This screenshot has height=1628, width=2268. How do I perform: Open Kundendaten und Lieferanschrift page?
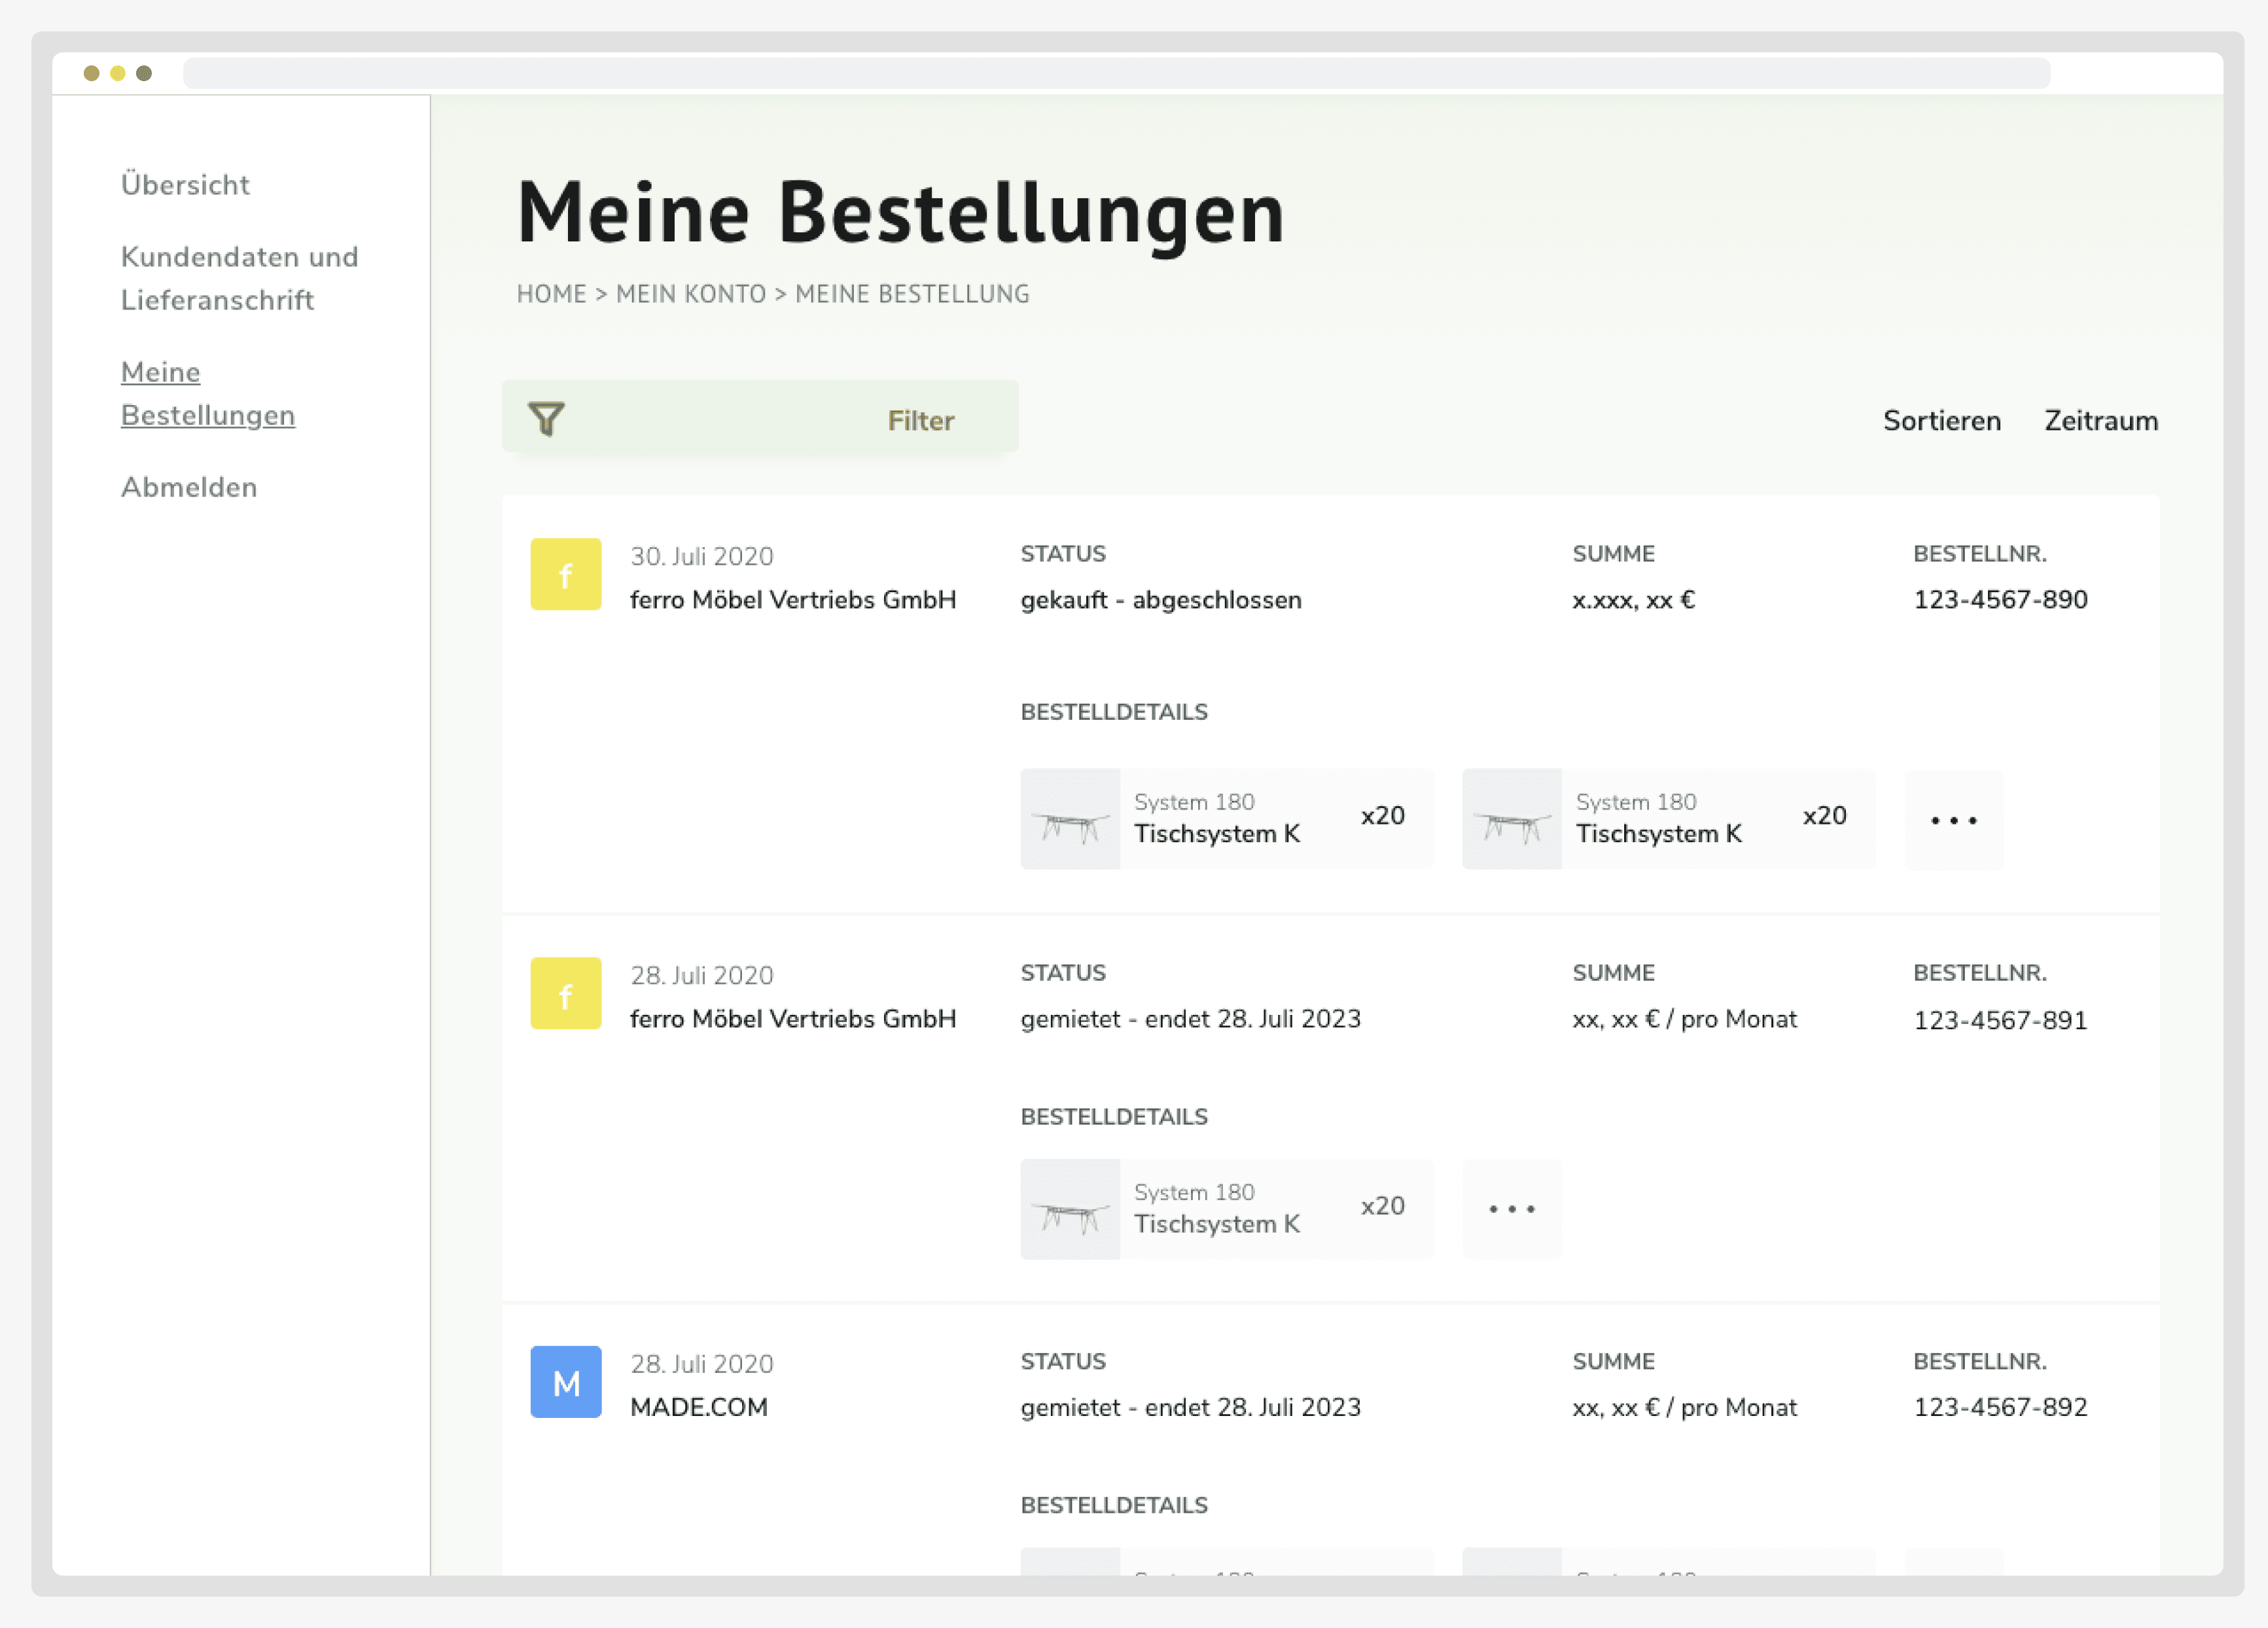point(238,278)
